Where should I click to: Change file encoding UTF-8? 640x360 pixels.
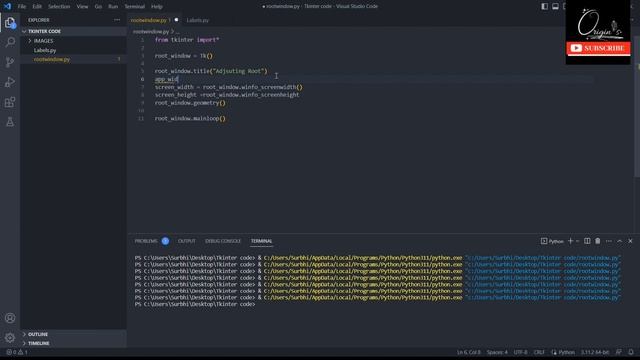coord(520,352)
